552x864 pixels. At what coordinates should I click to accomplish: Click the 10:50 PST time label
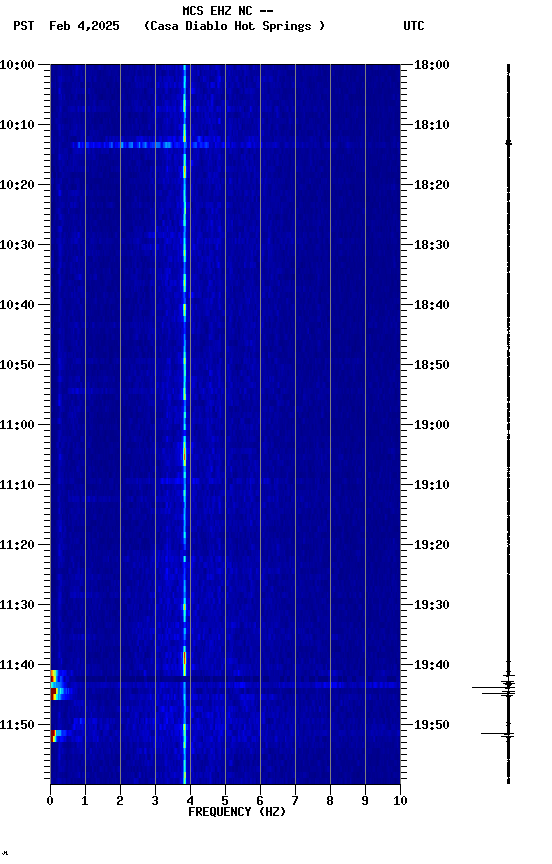tap(17, 365)
